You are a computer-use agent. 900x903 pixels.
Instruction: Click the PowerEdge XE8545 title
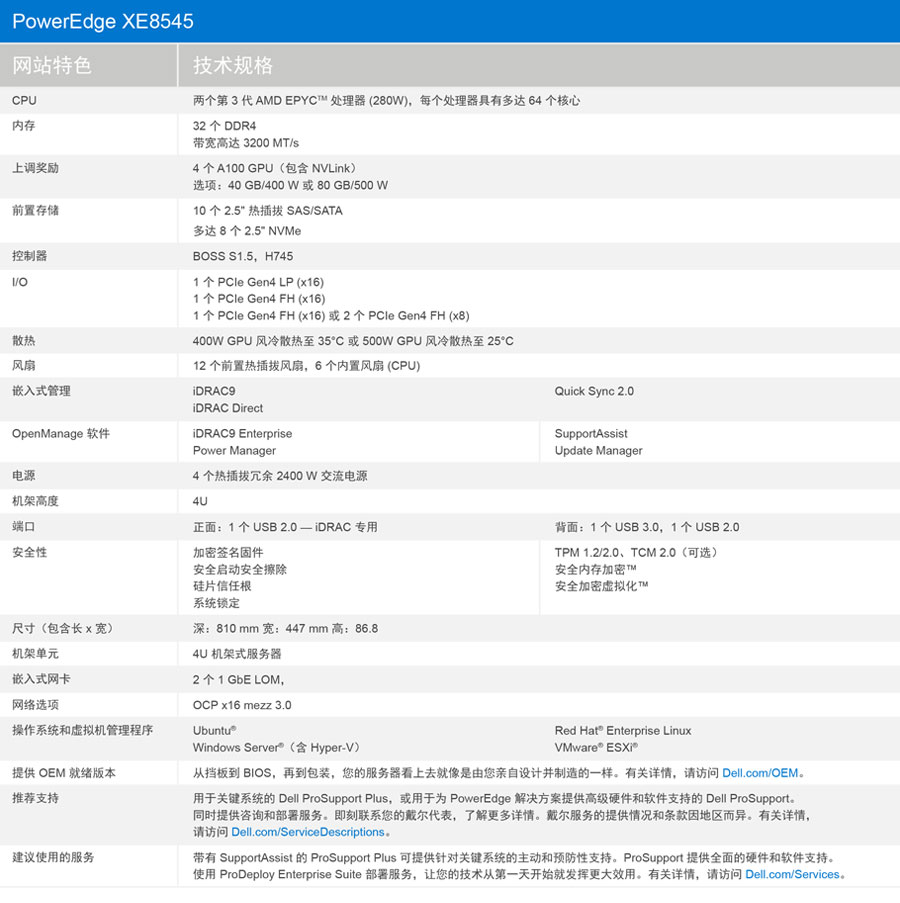(103, 21)
